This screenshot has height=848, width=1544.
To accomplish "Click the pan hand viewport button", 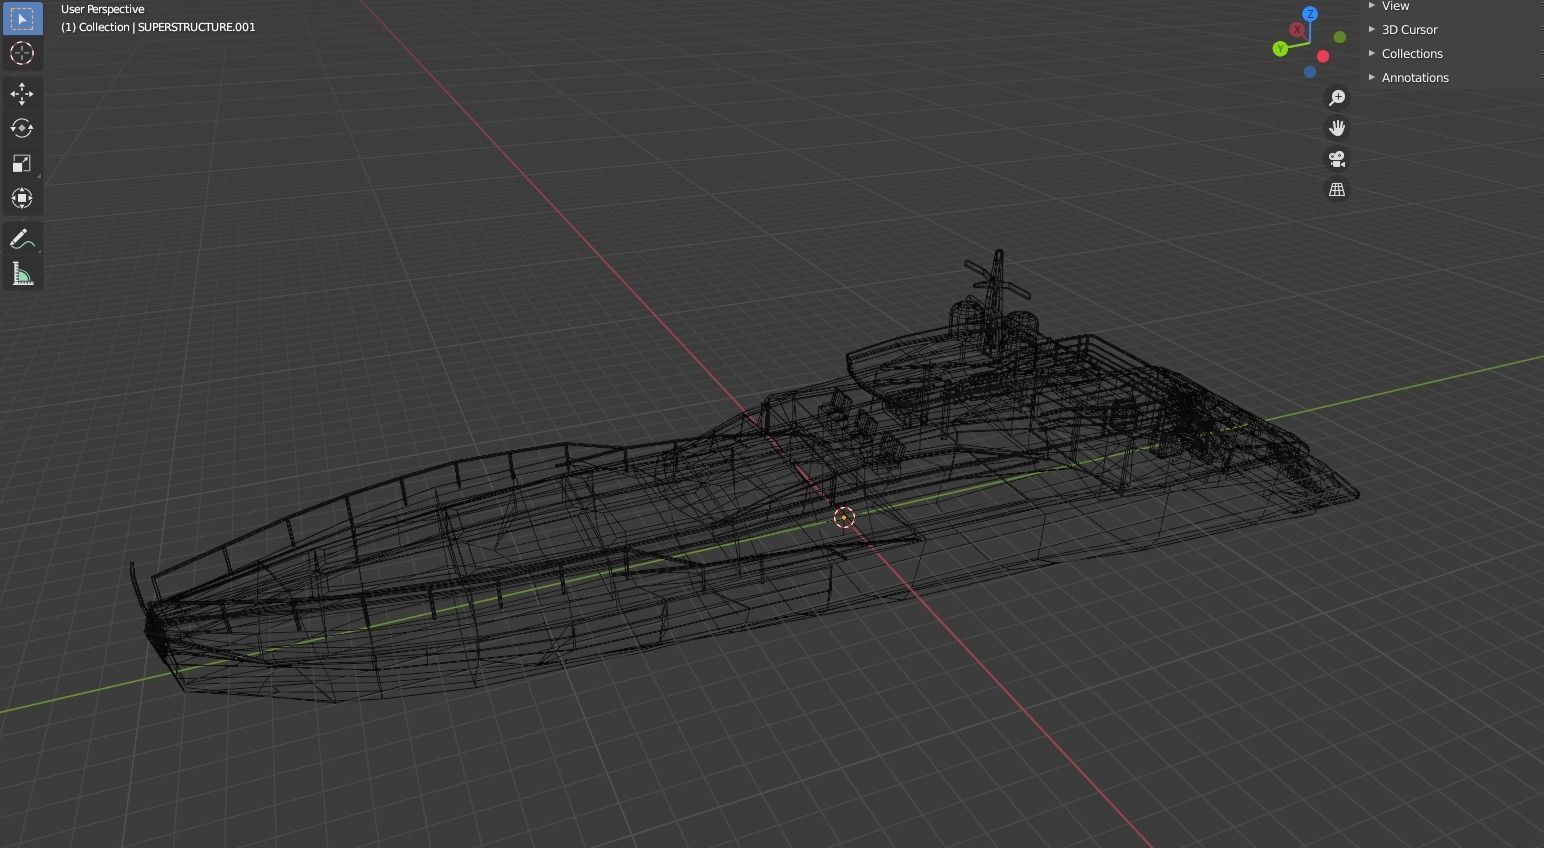I will (1337, 128).
